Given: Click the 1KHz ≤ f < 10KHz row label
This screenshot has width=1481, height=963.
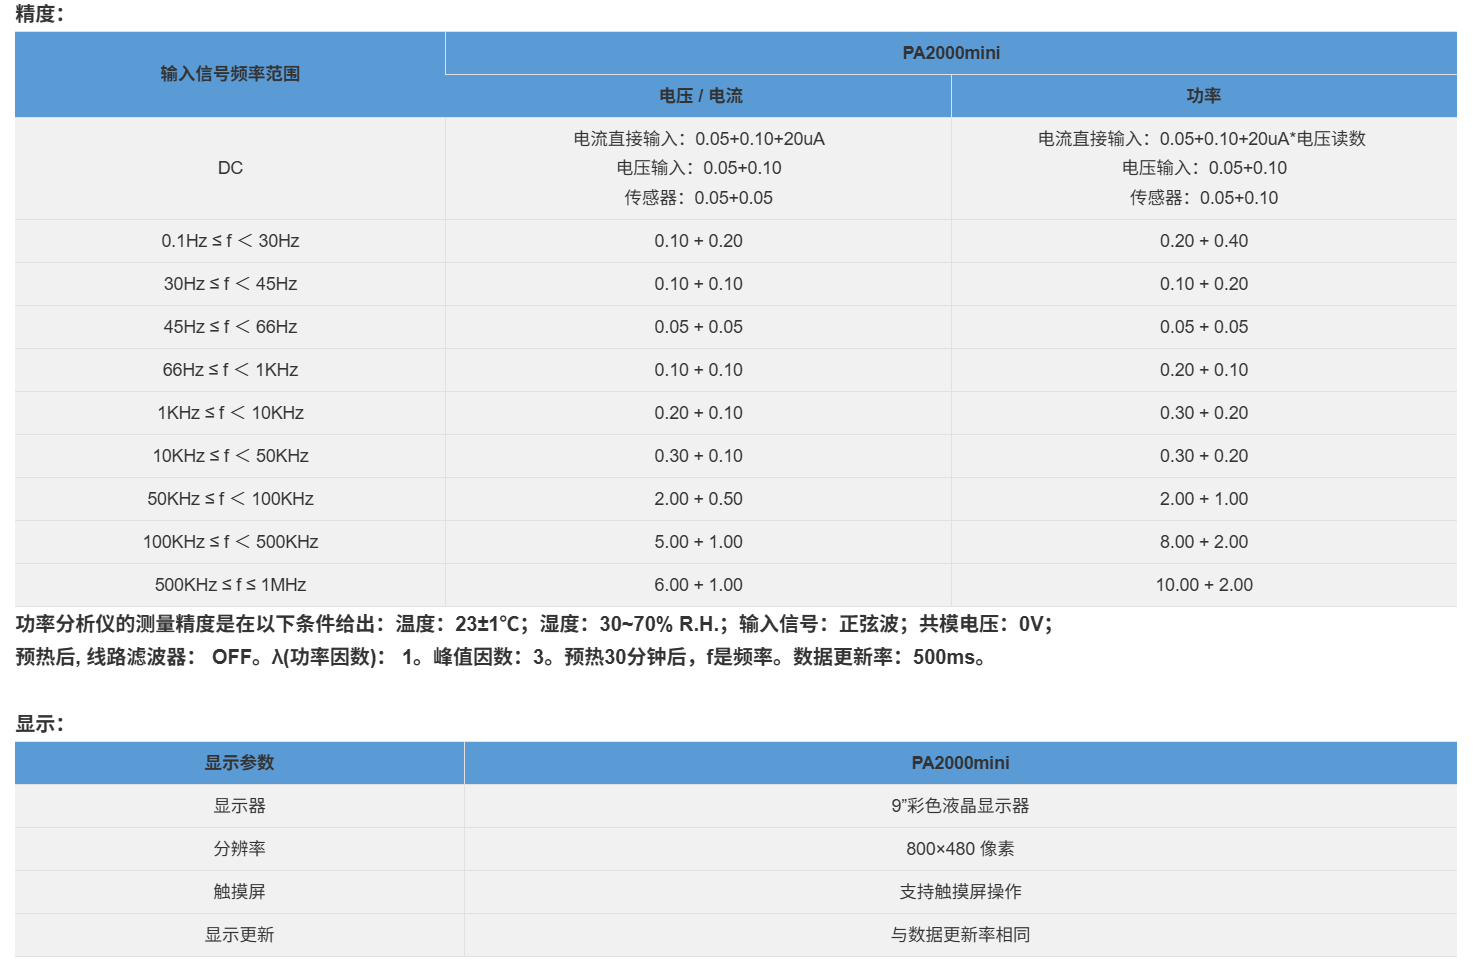Looking at the screenshot, I should [230, 413].
